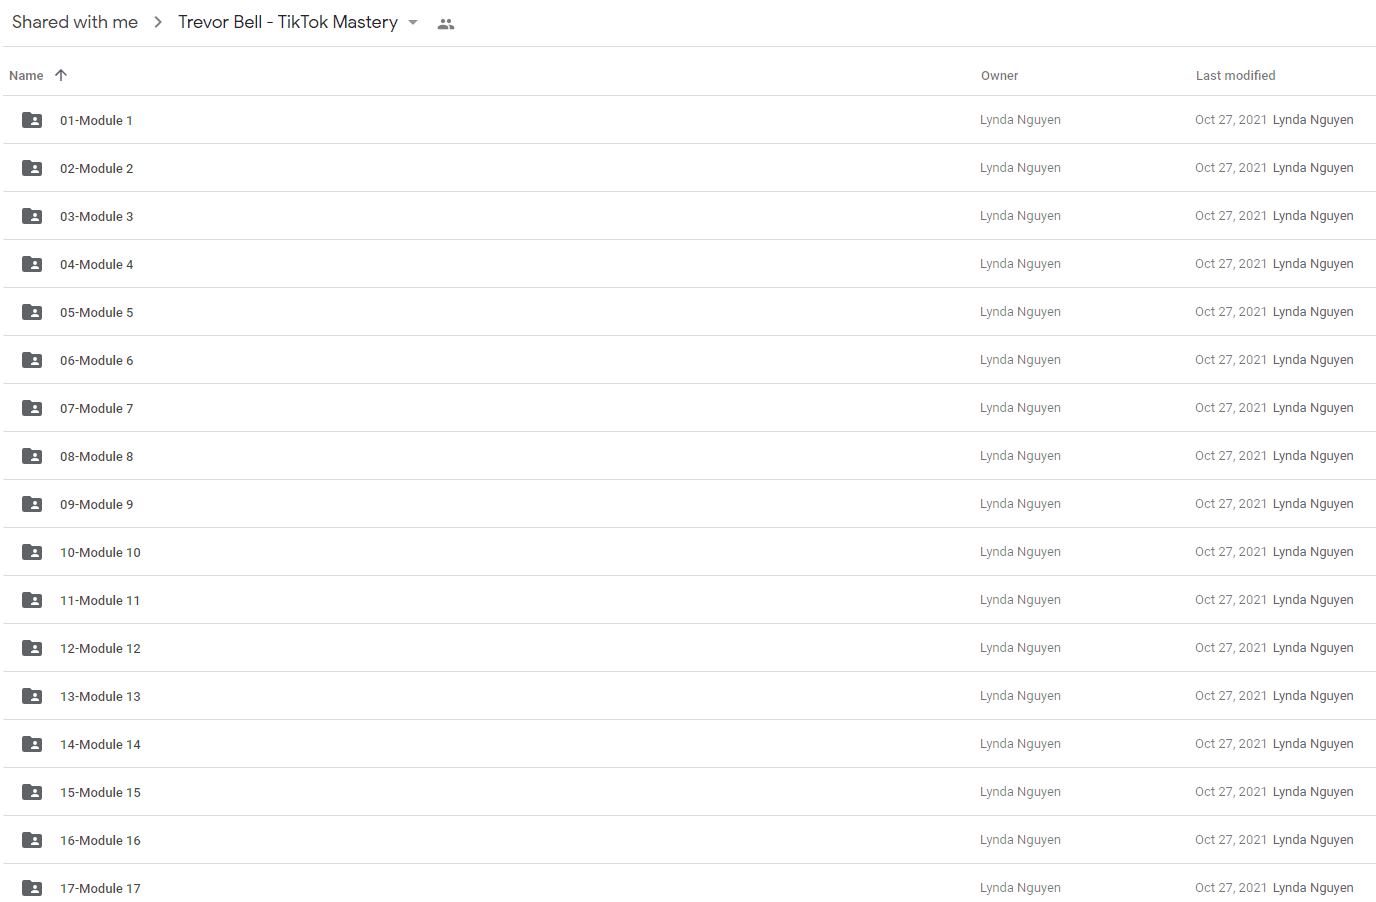Click owner Lynda Nguyen in 01-Module 1 row
The width and height of the screenshot is (1376, 902).
click(1020, 120)
